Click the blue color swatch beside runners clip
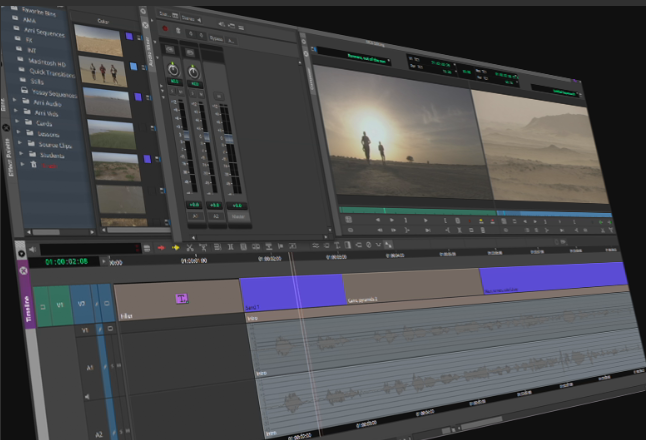Screen dimensions: 646x440 [x=133, y=66]
